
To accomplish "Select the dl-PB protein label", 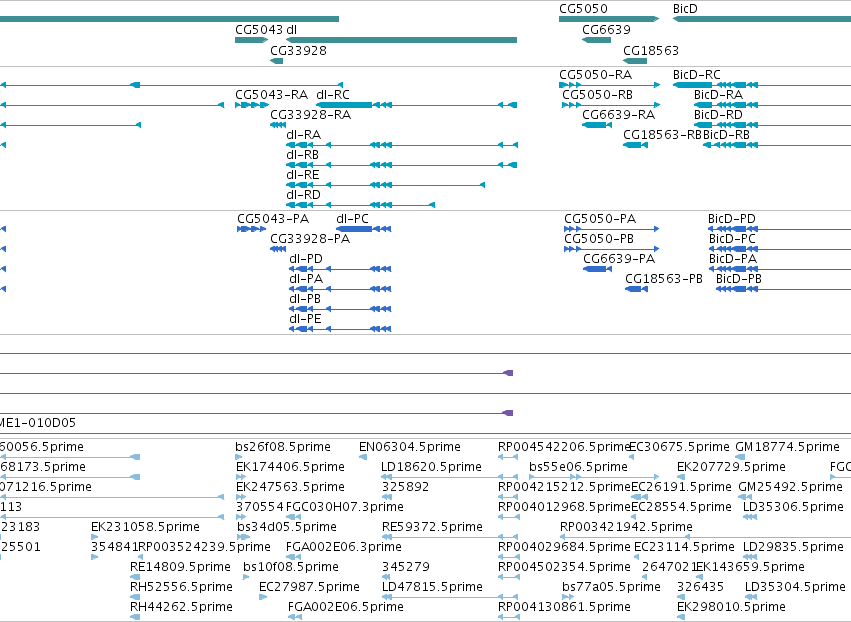I will click(x=305, y=299).
